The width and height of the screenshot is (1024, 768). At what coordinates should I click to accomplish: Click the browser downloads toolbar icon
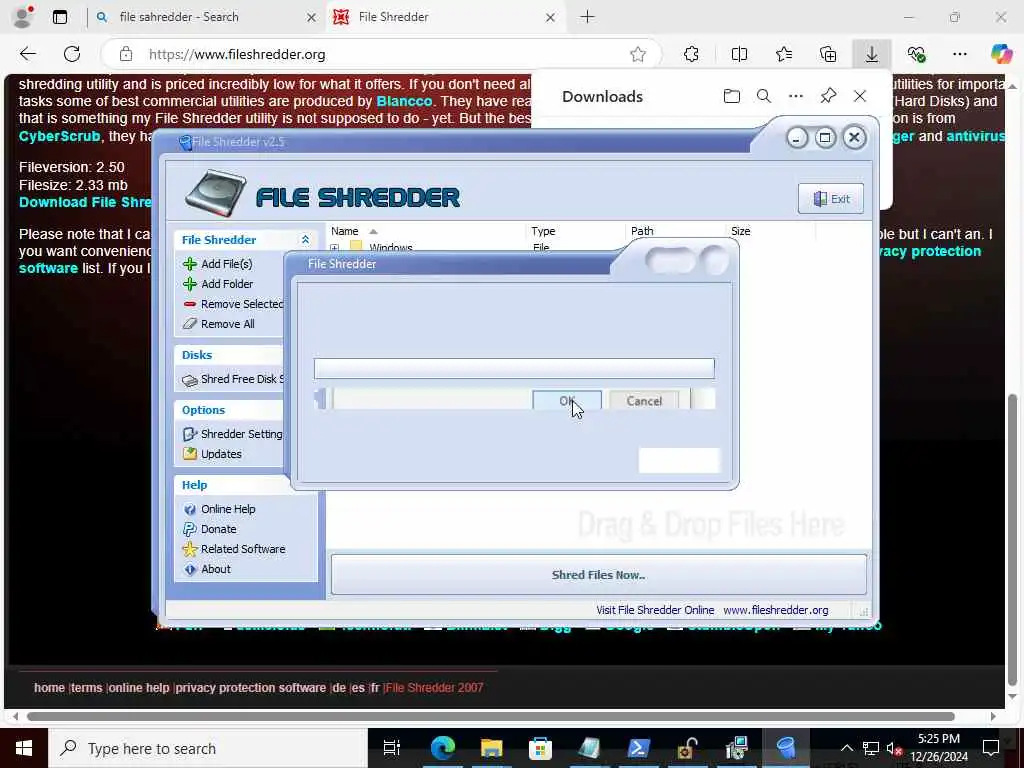872,54
